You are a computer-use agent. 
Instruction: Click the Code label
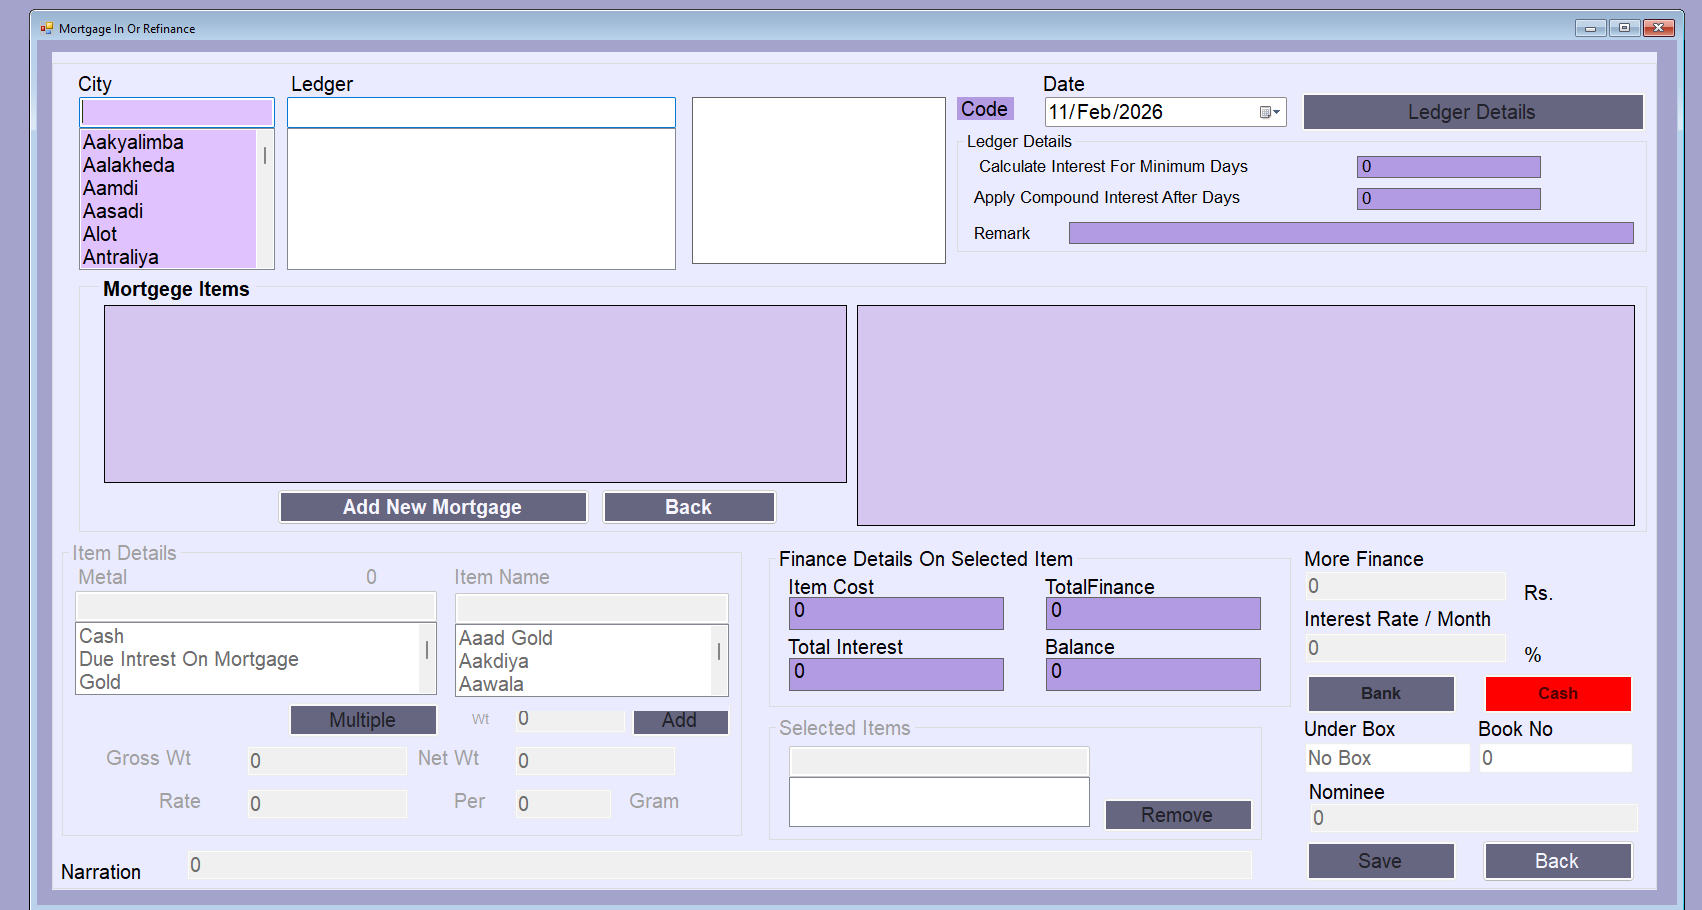(985, 109)
